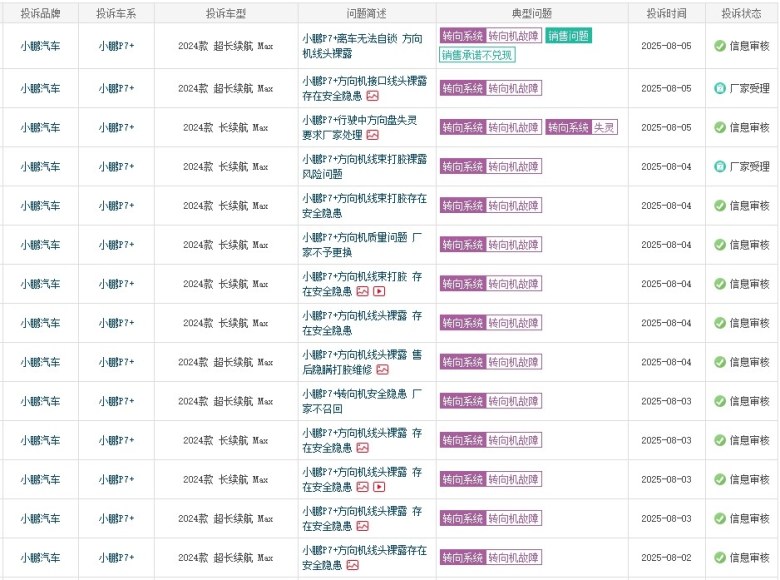Image resolution: width=780 pixels, height=580 pixels.
Task: Click 2024款 长续航 Max in 方向盘失灵 row
Action: click(225, 127)
